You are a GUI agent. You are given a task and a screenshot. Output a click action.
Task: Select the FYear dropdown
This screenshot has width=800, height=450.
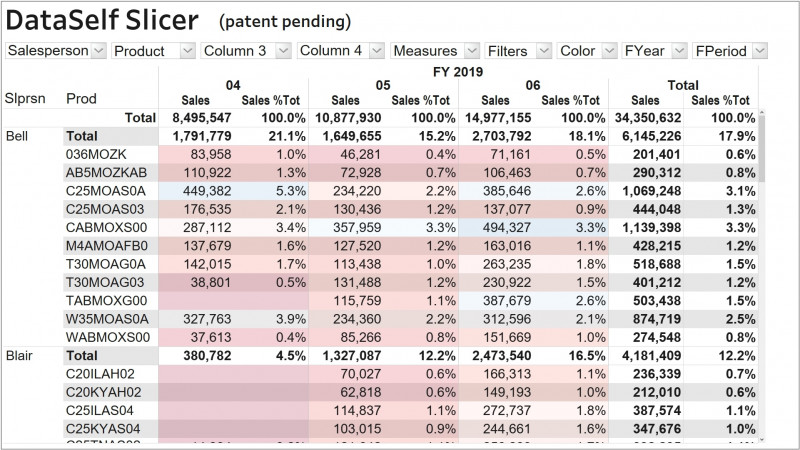(654, 51)
